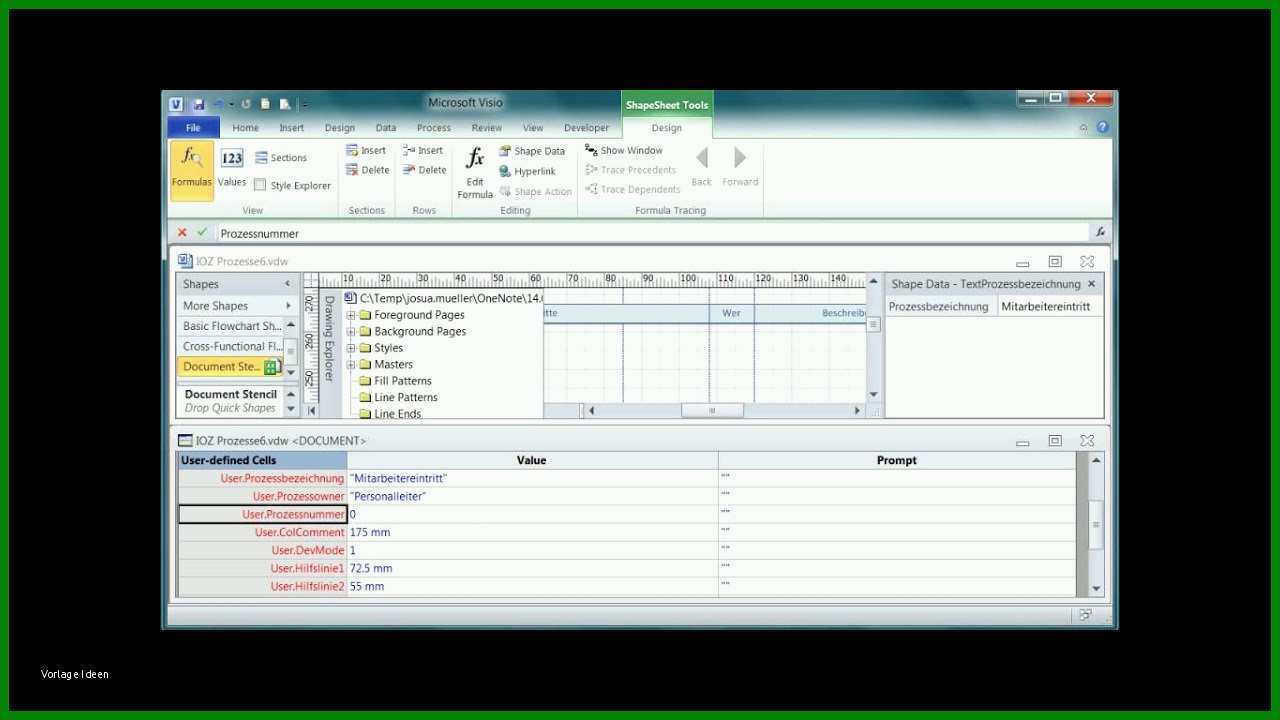Image resolution: width=1280 pixels, height=720 pixels.
Task: Click the User-defined Cells section header
Action: tap(262, 460)
